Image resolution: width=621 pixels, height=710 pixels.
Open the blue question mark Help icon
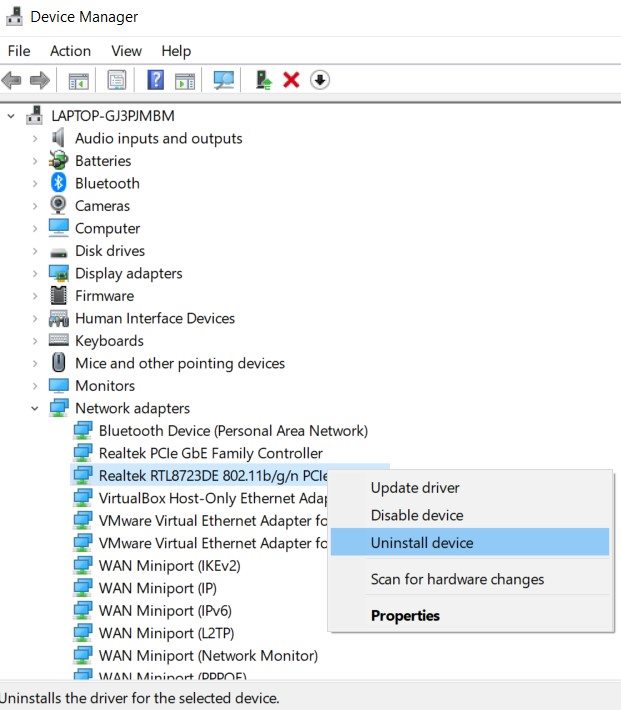point(155,80)
